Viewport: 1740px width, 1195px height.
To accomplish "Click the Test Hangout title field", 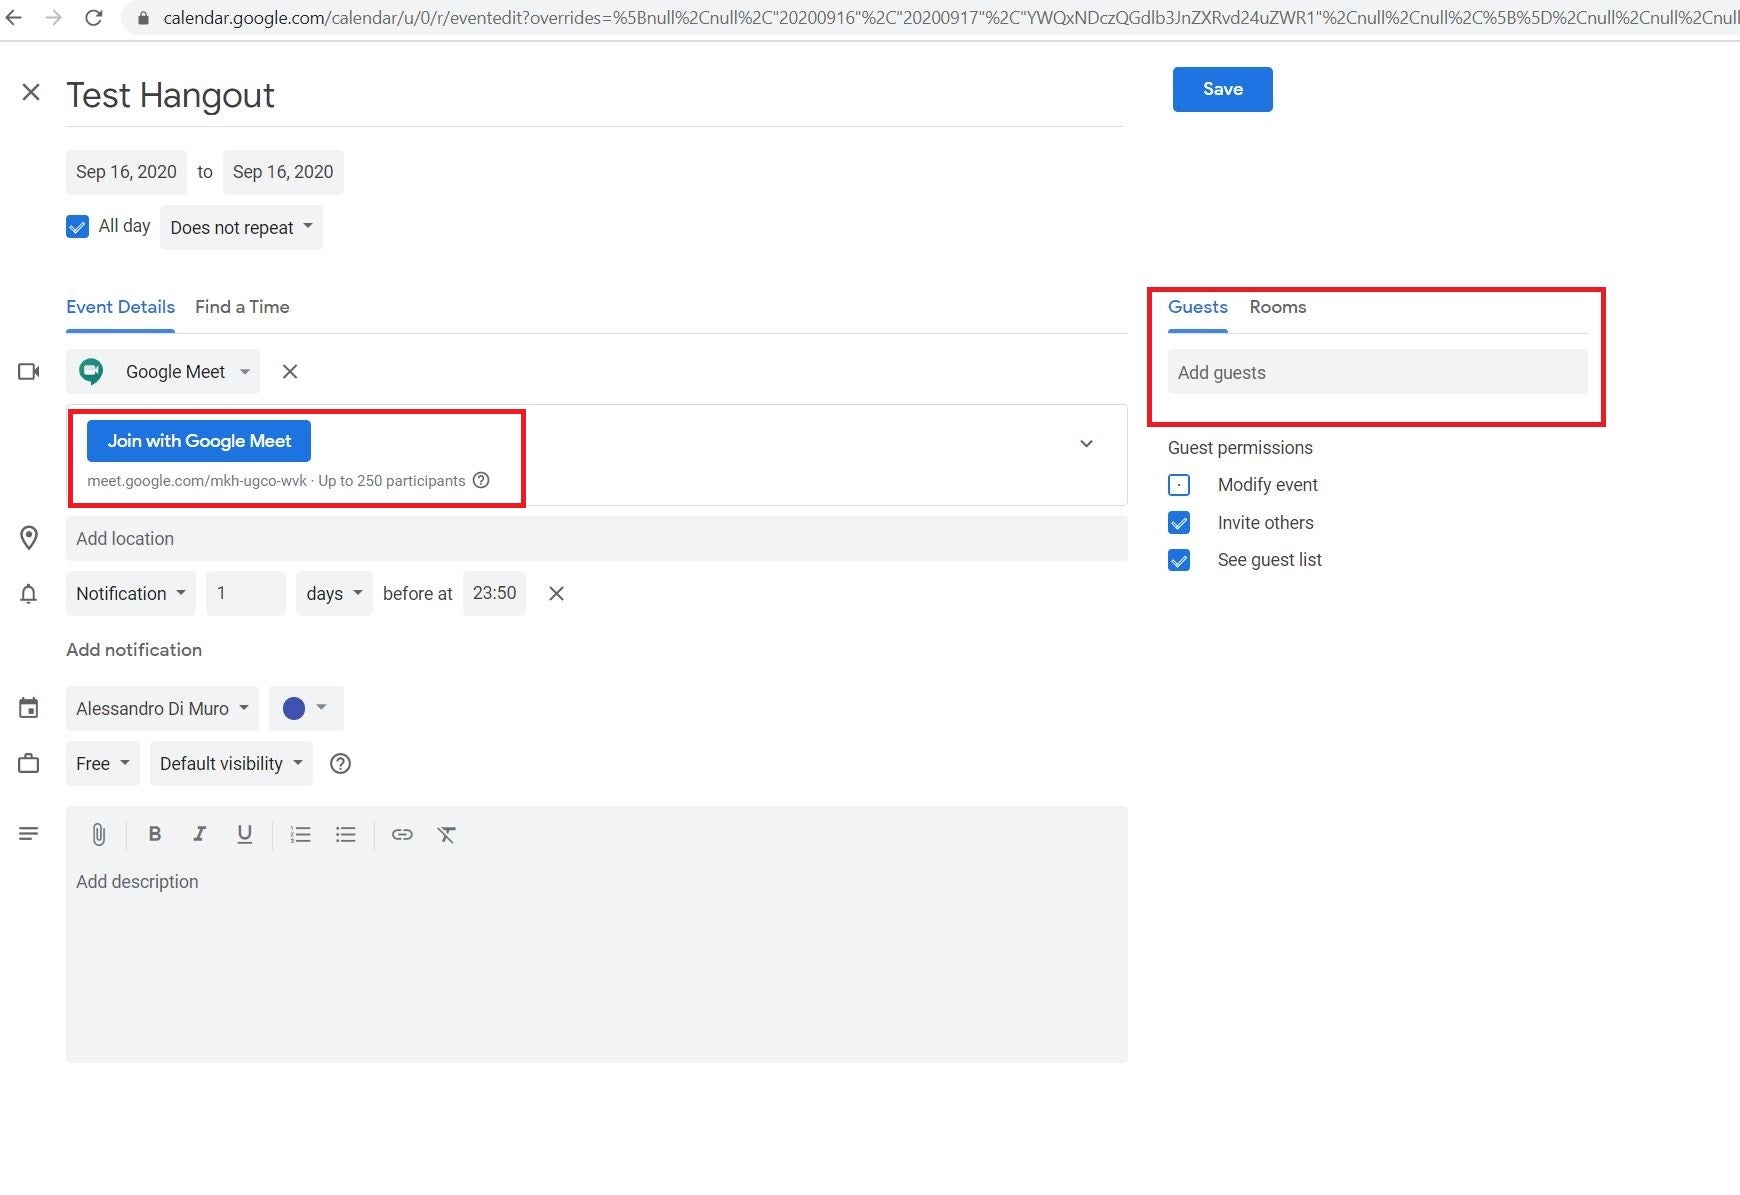I will point(595,95).
